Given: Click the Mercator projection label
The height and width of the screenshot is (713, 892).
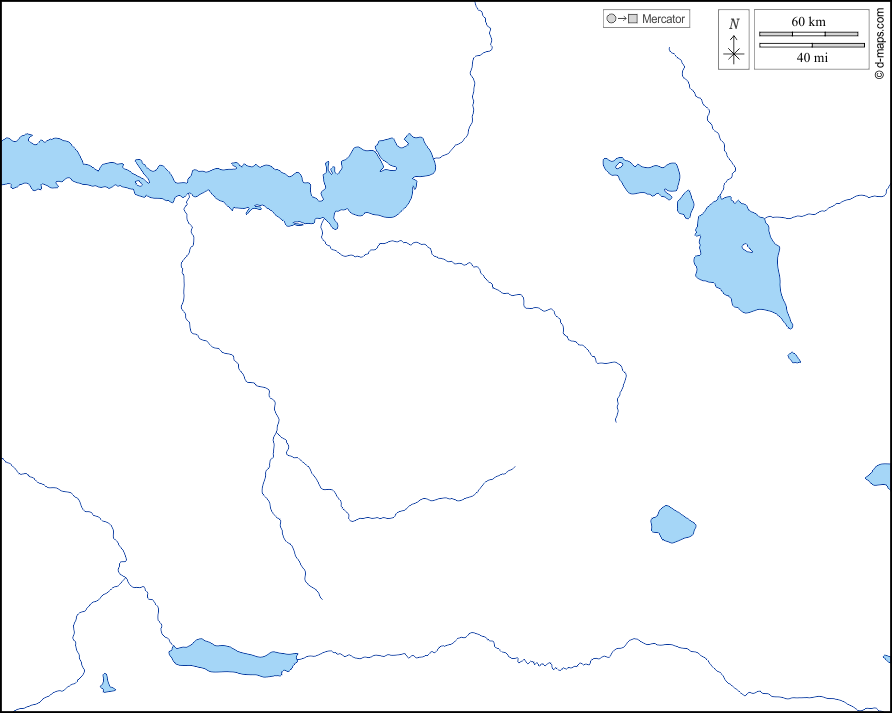Looking at the screenshot, I should (x=663, y=19).
